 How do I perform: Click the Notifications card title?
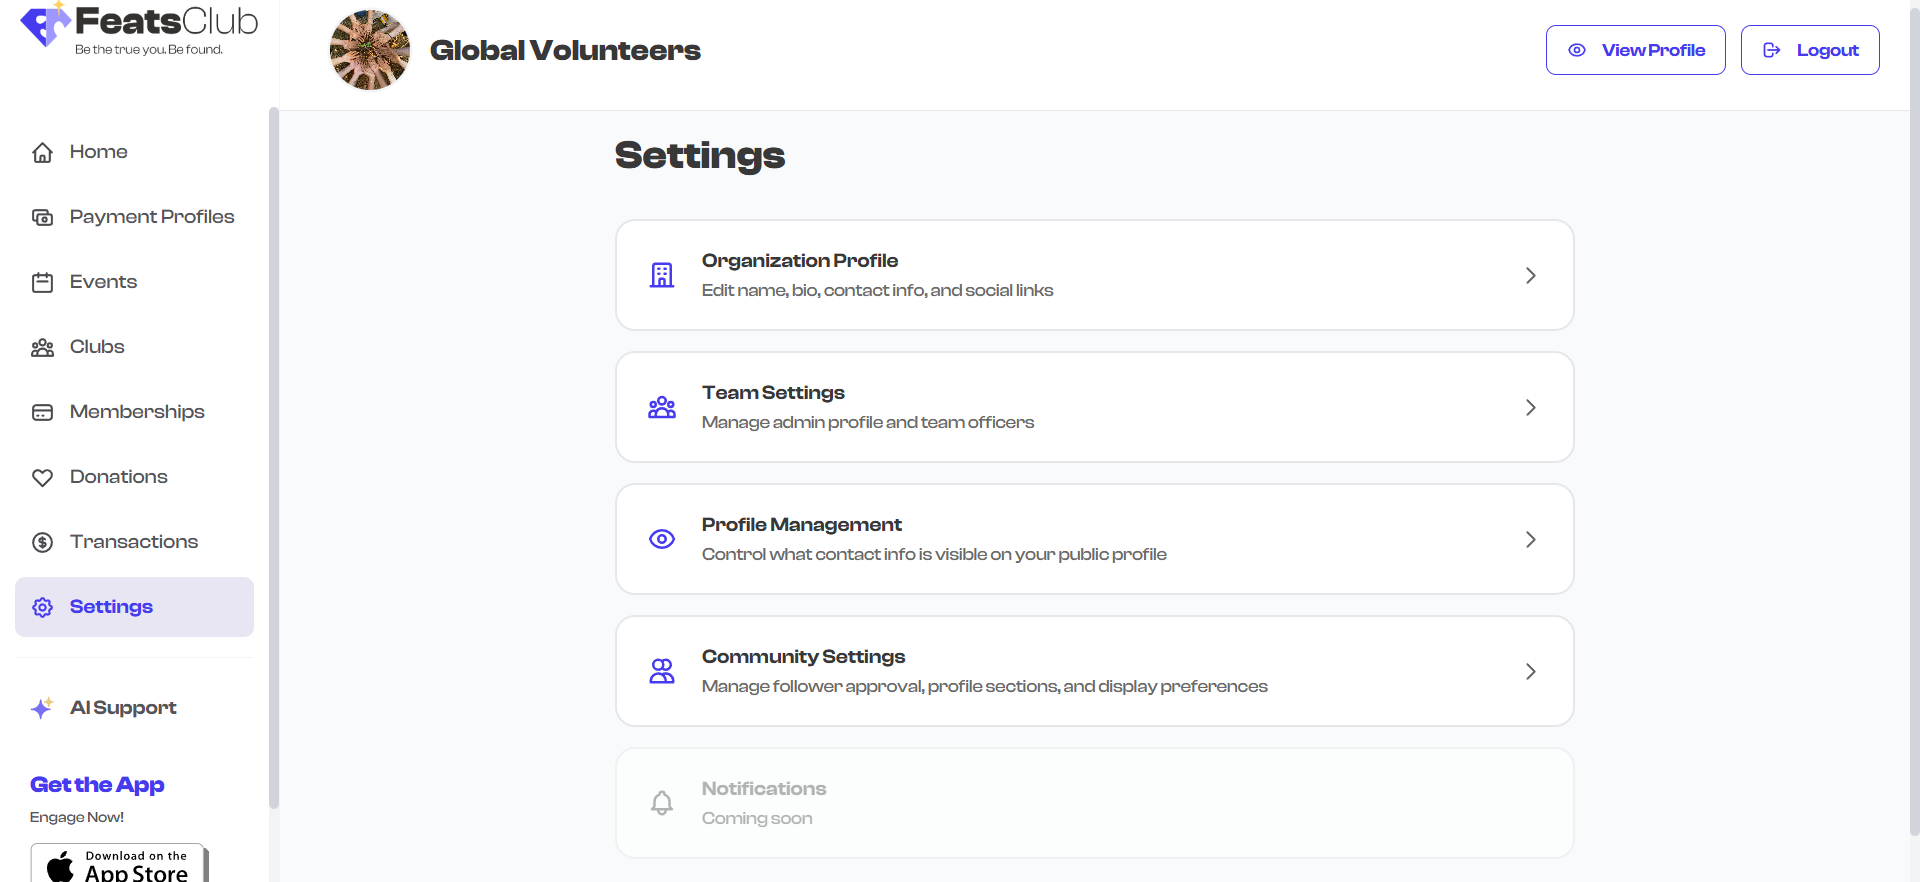coord(764,789)
